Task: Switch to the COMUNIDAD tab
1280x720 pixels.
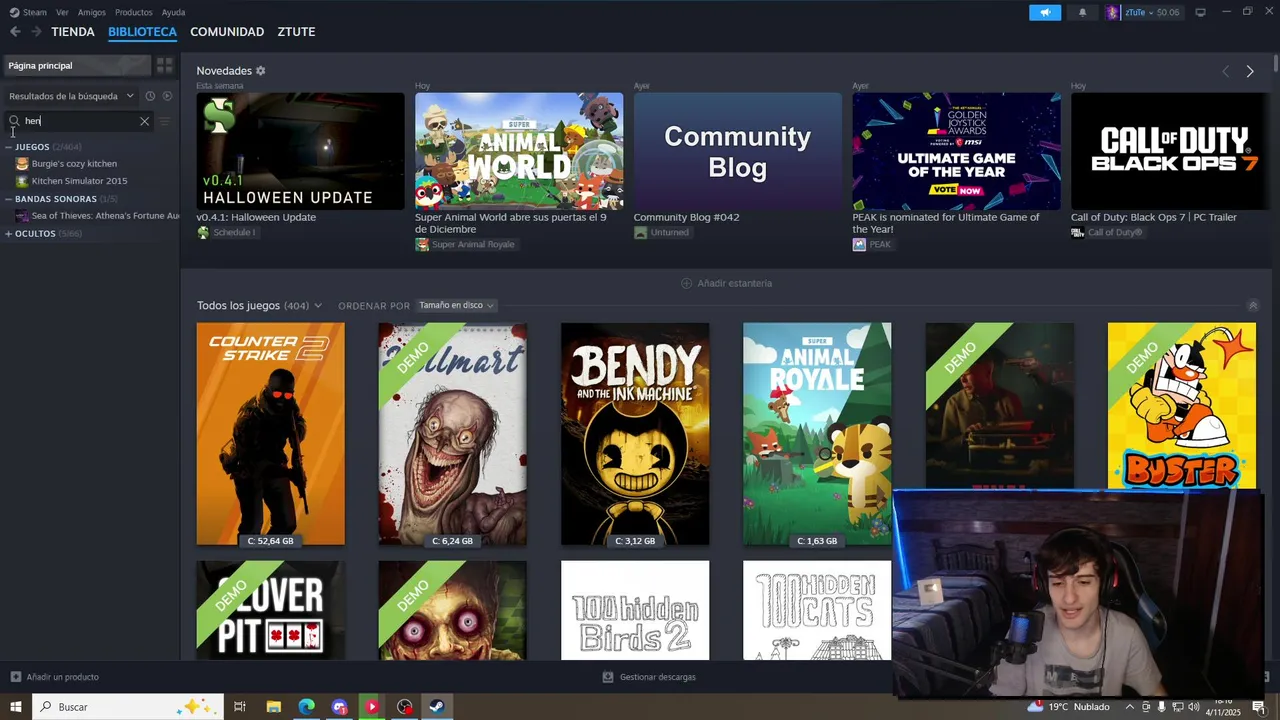Action: point(227,32)
